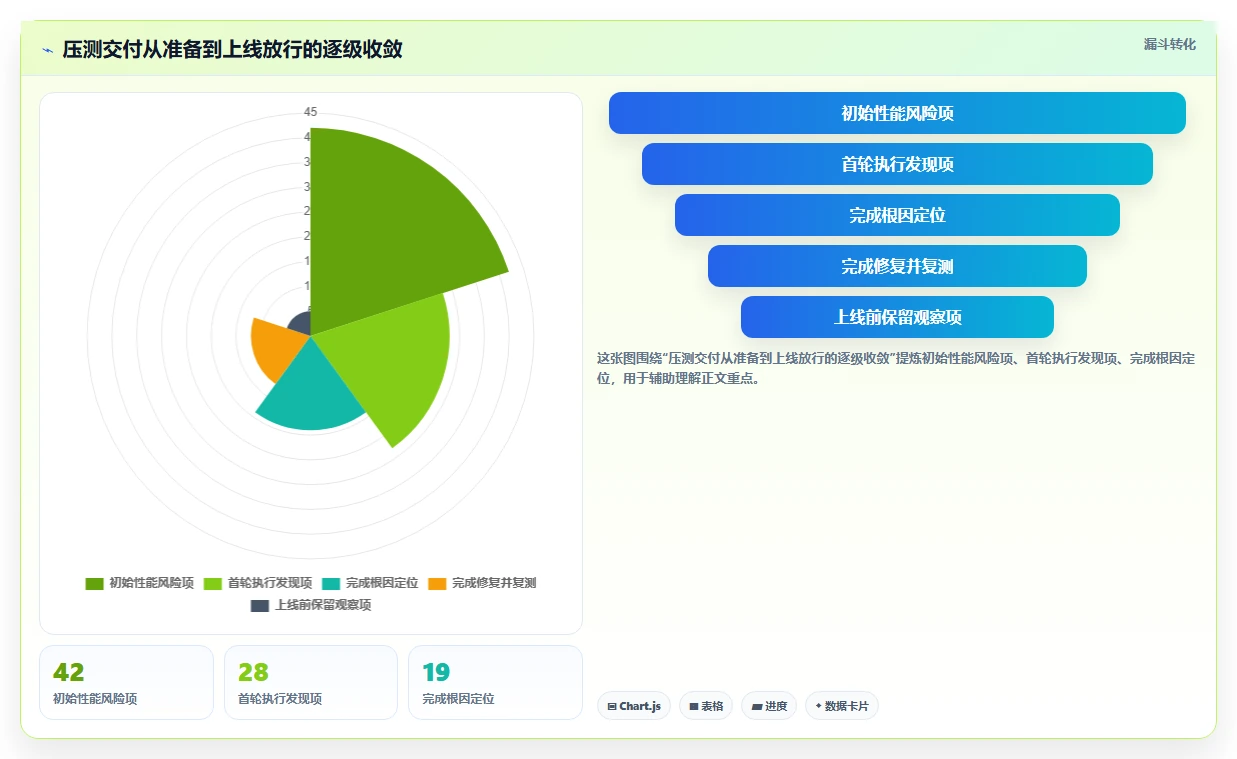Select the 首轮执行发现项 funnel bar
Viewport: 1237px width, 759px height.
(x=897, y=164)
